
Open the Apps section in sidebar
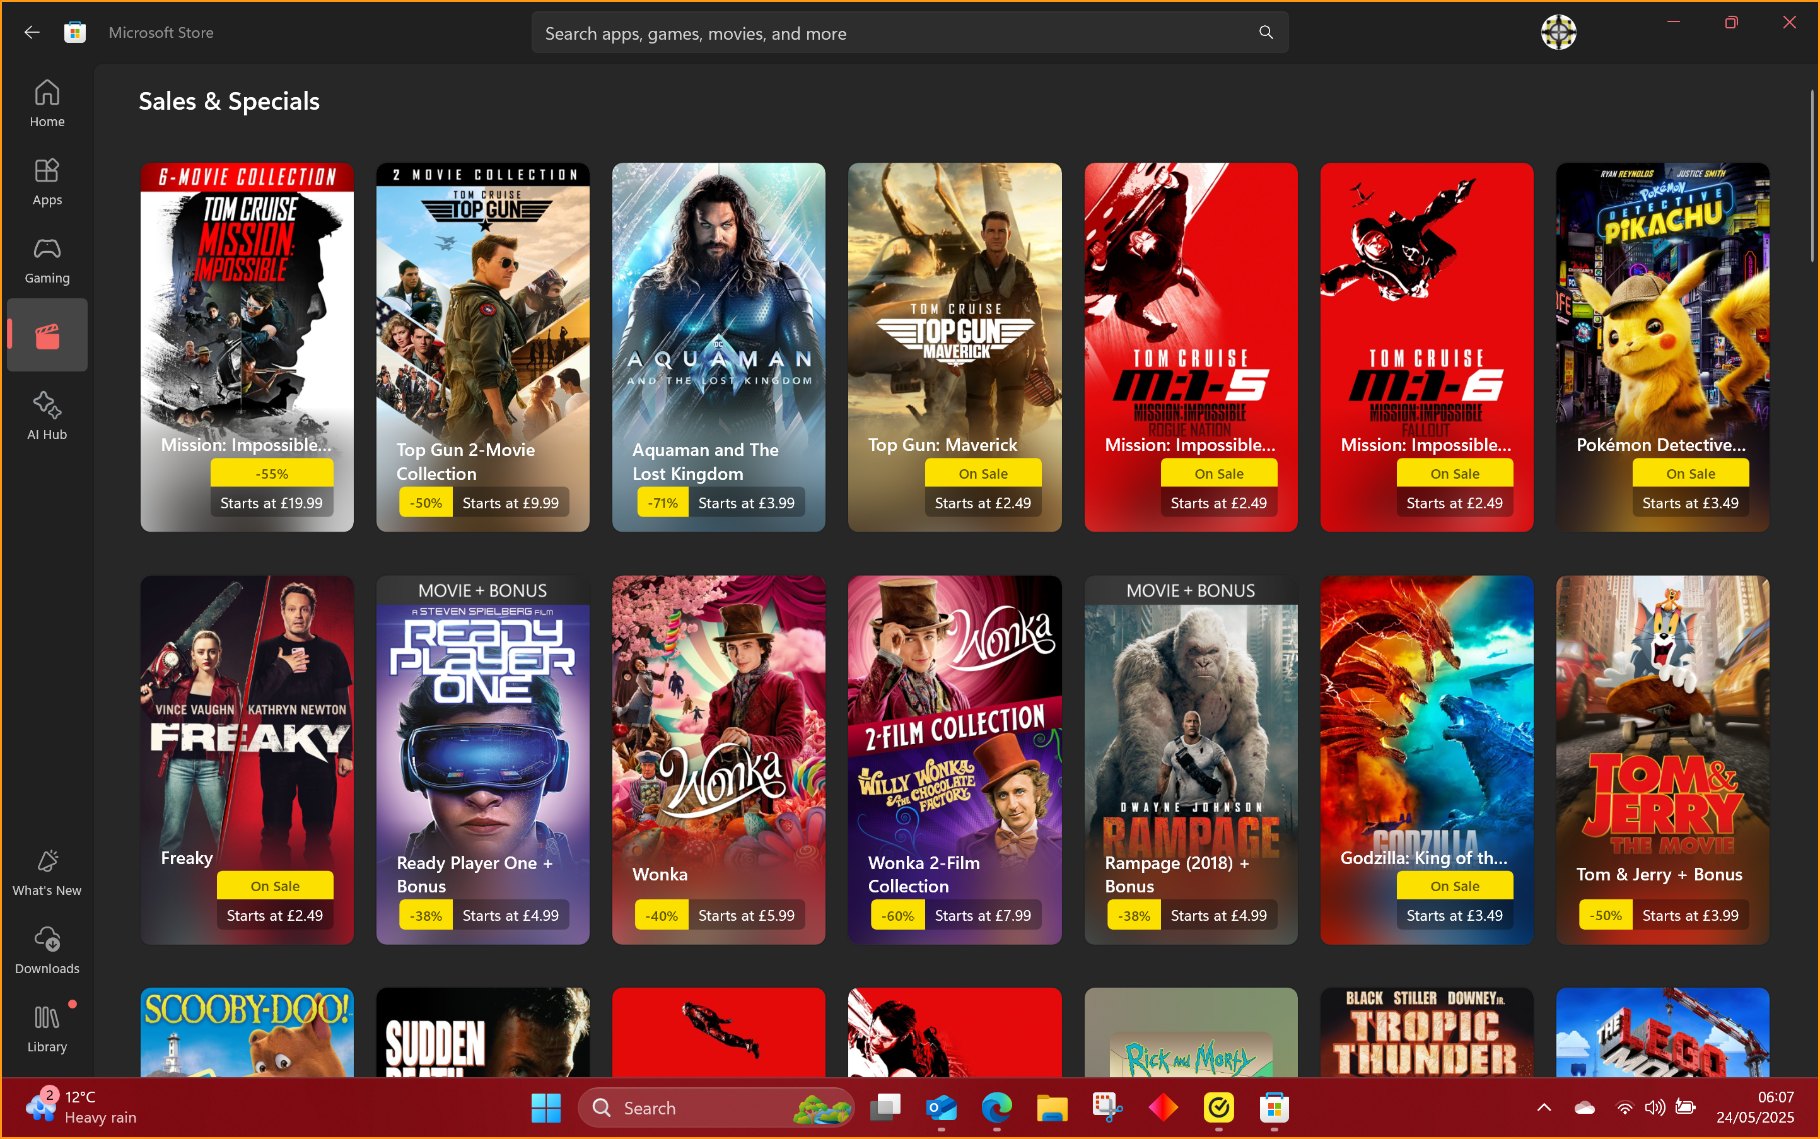(x=47, y=182)
